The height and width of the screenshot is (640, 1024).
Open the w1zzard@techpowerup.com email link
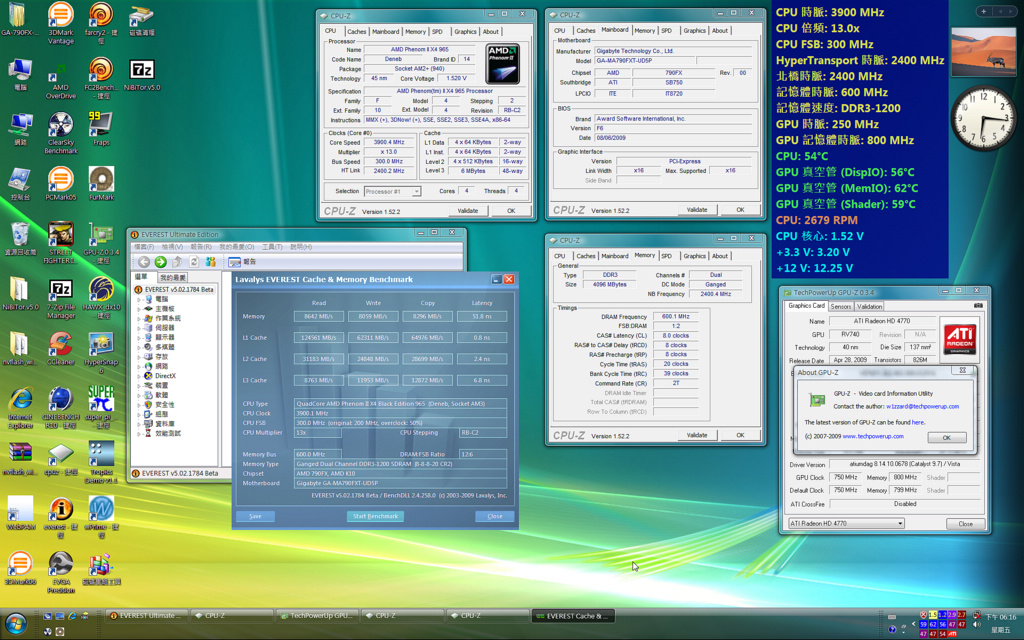(922, 406)
